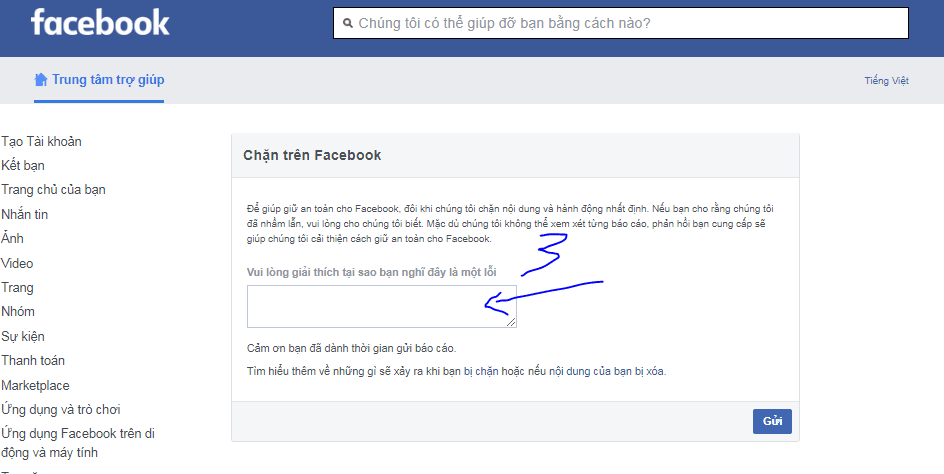Open Ứng dụng và trò chơi topic
944x474 pixels.
61,410
